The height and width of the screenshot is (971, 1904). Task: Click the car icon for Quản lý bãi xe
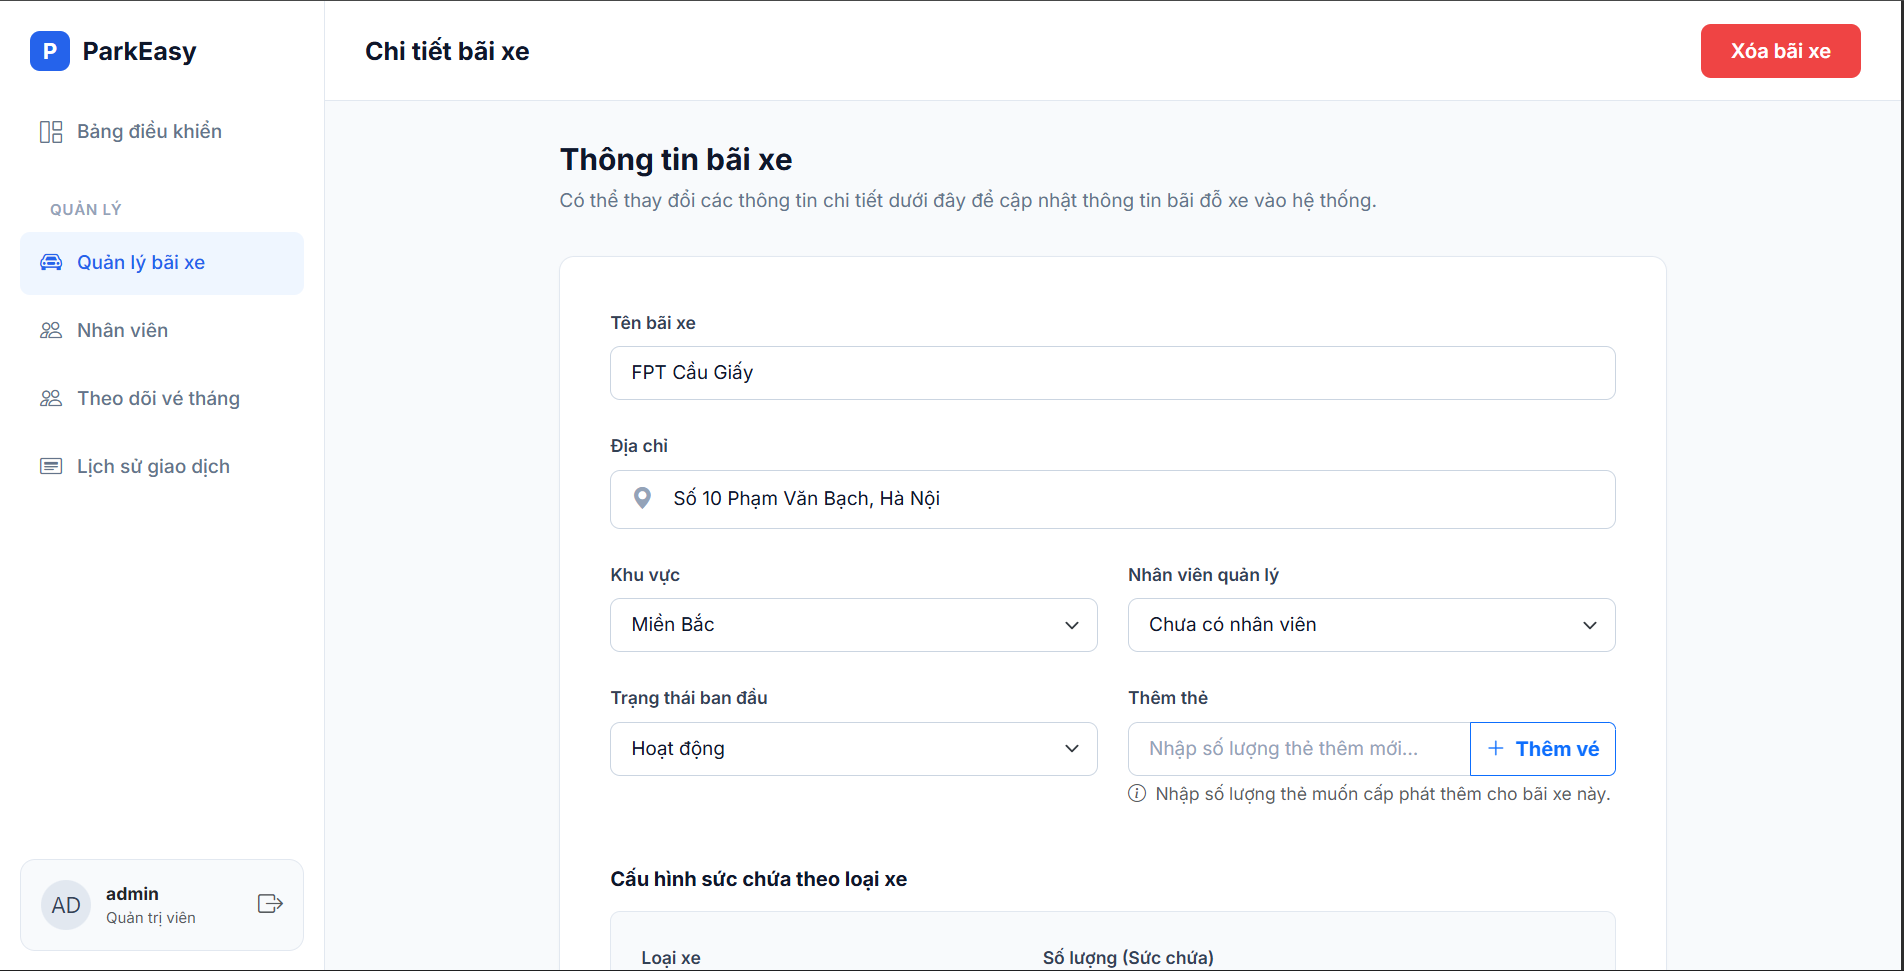pyautogui.click(x=51, y=262)
